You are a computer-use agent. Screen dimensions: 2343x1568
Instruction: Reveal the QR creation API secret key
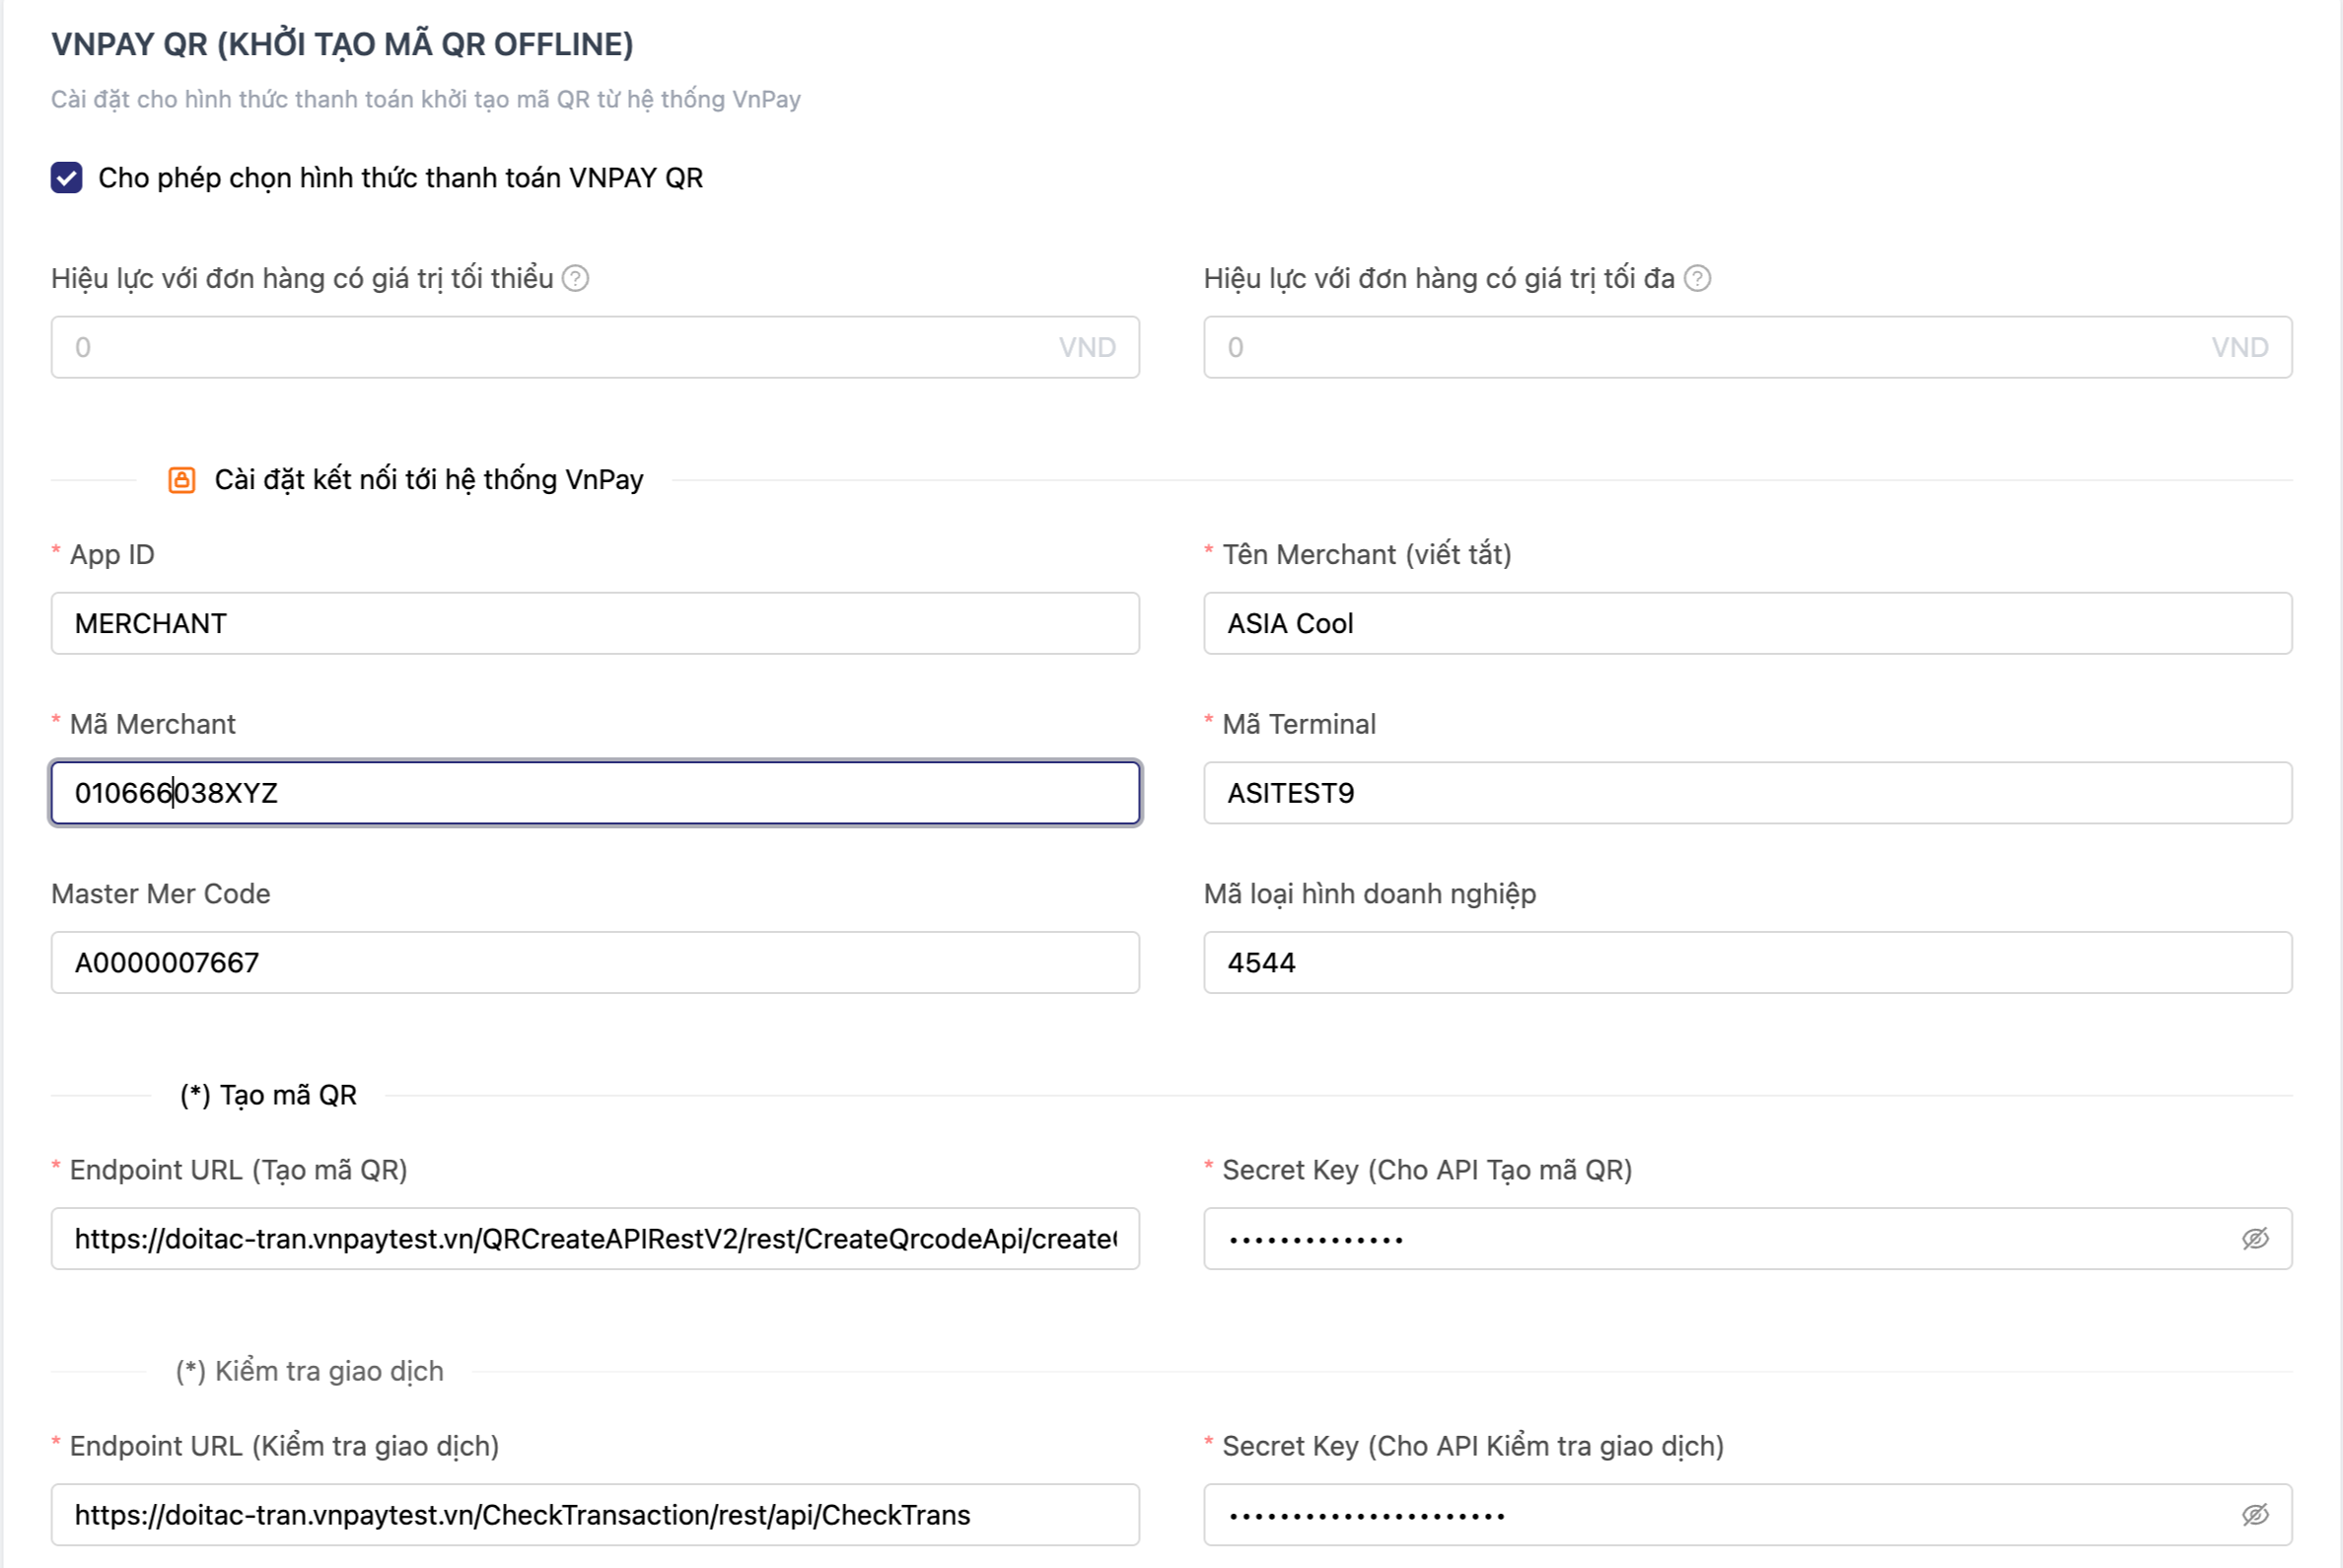tap(2254, 1239)
